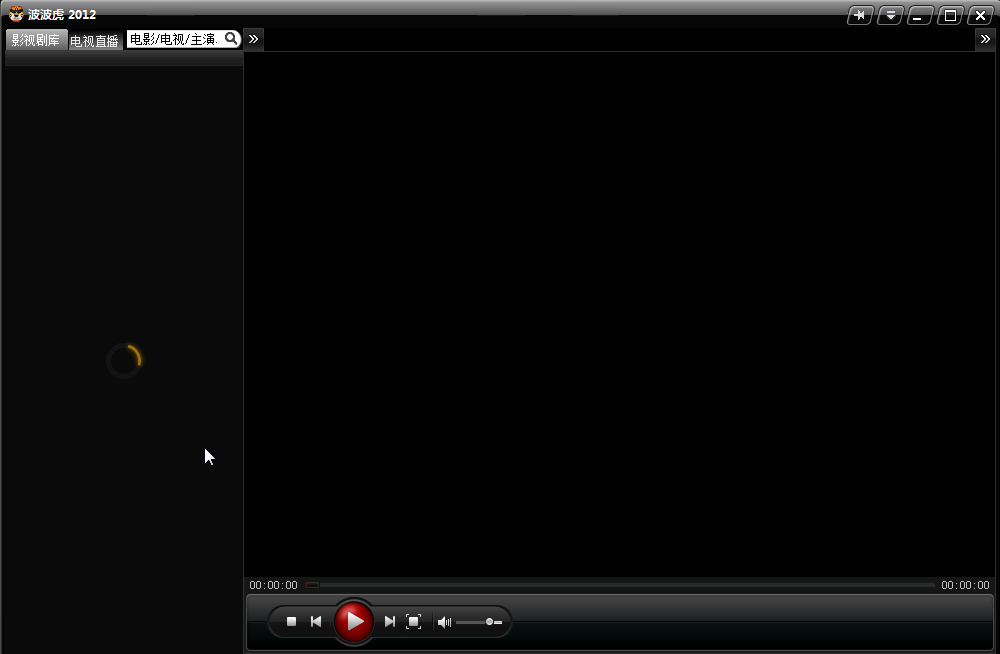The width and height of the screenshot is (1000, 654).
Task: Click the 波波虎 tiger logo icon
Action: 16,14
